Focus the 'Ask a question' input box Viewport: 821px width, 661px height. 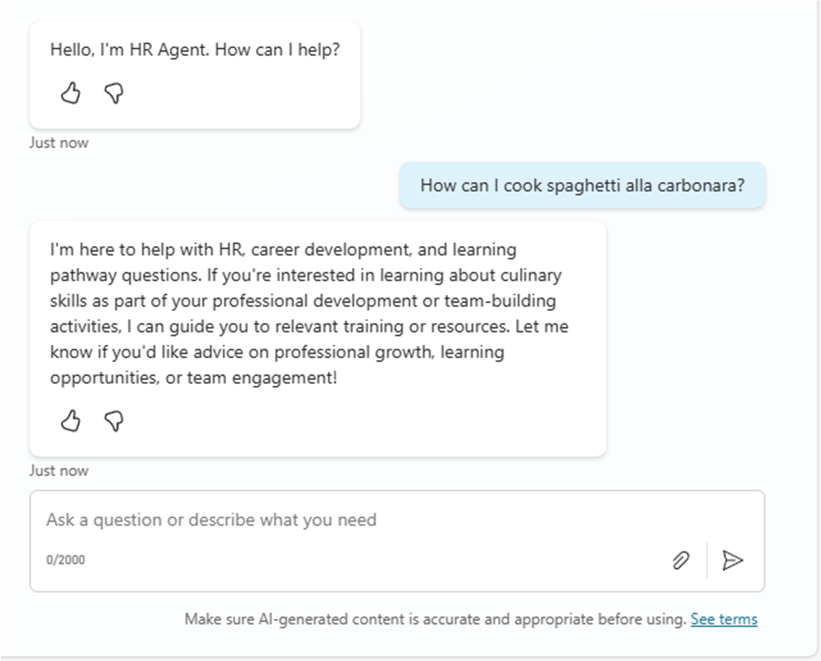point(350,520)
